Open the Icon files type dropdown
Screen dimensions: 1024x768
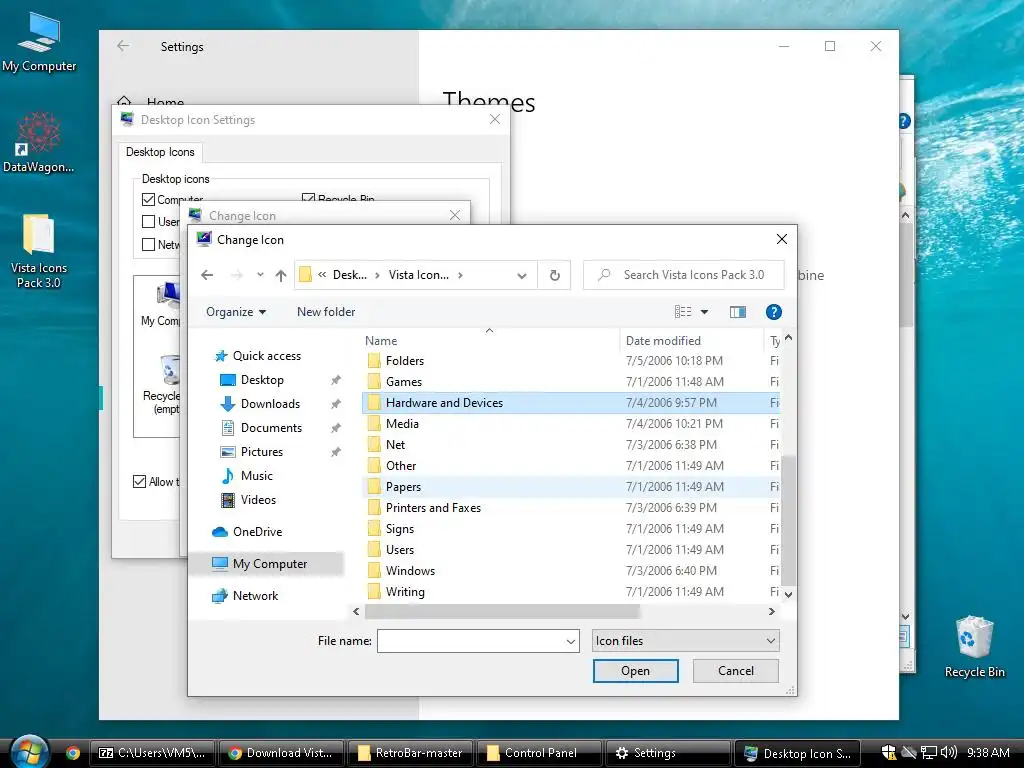coord(685,641)
